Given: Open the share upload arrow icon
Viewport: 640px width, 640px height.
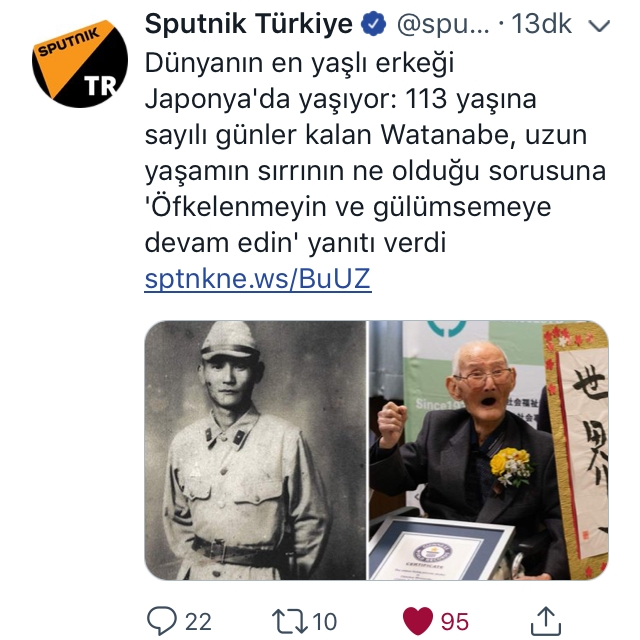Looking at the screenshot, I should tap(546, 621).
